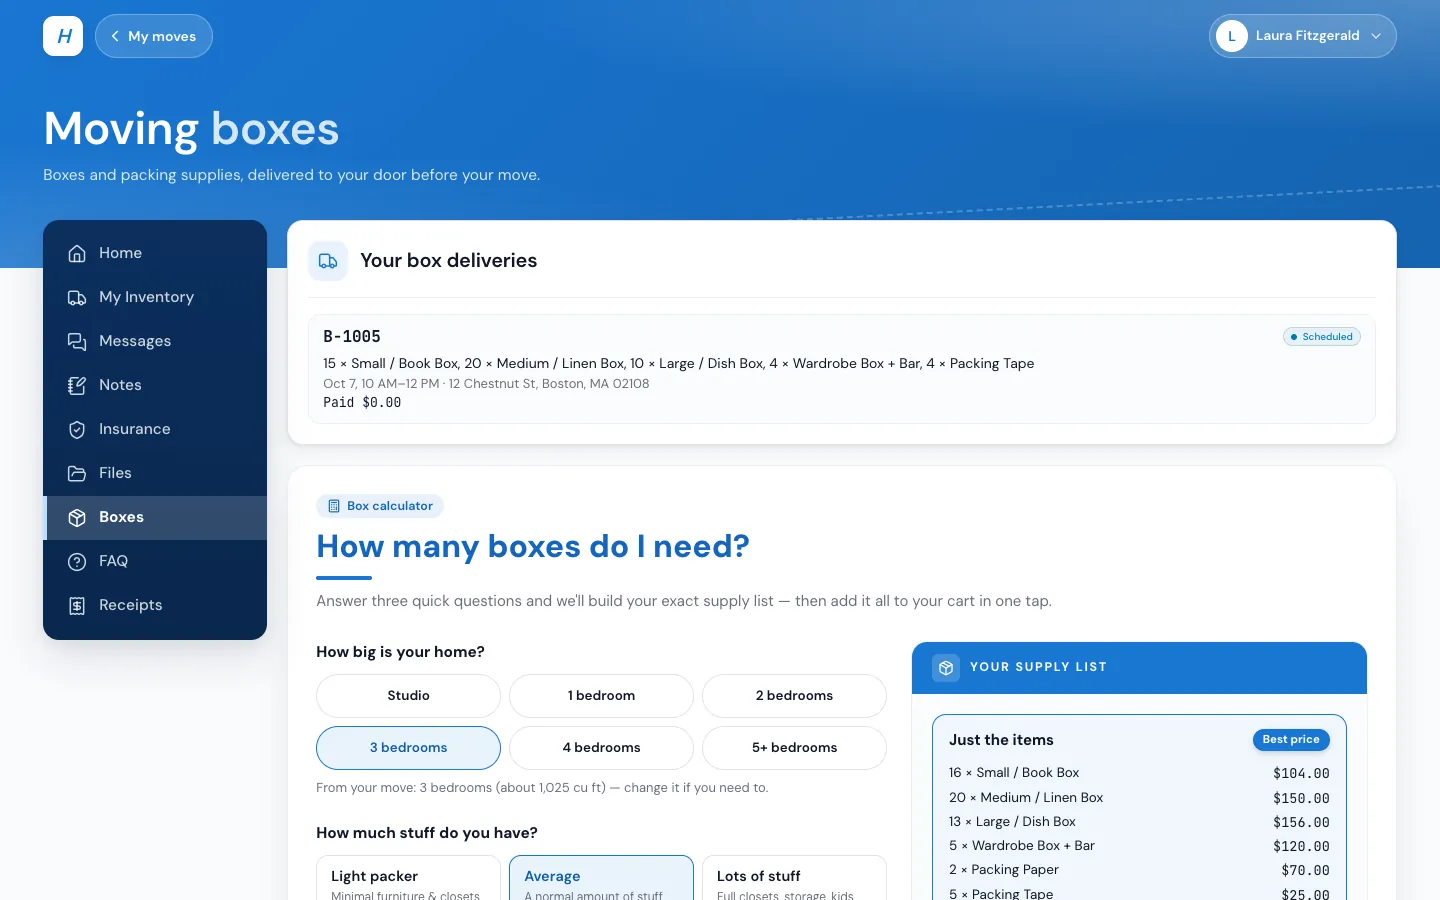
Task: Go back with My moves button
Action: 154,36
